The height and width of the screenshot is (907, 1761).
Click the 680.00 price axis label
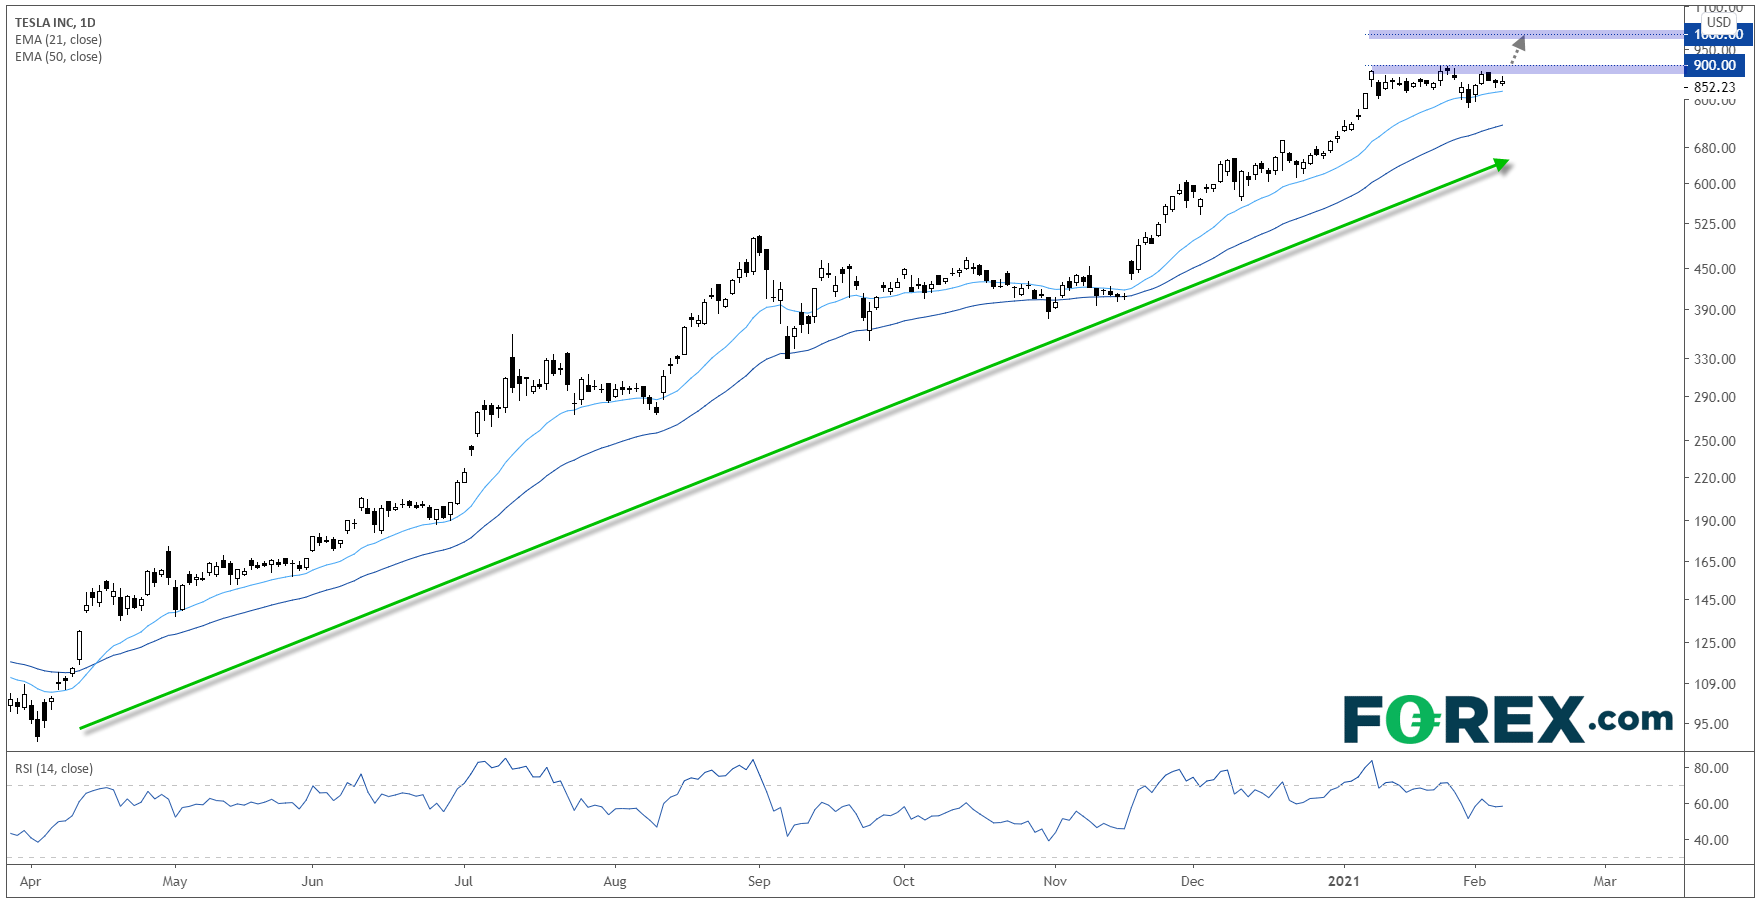pos(1715,148)
